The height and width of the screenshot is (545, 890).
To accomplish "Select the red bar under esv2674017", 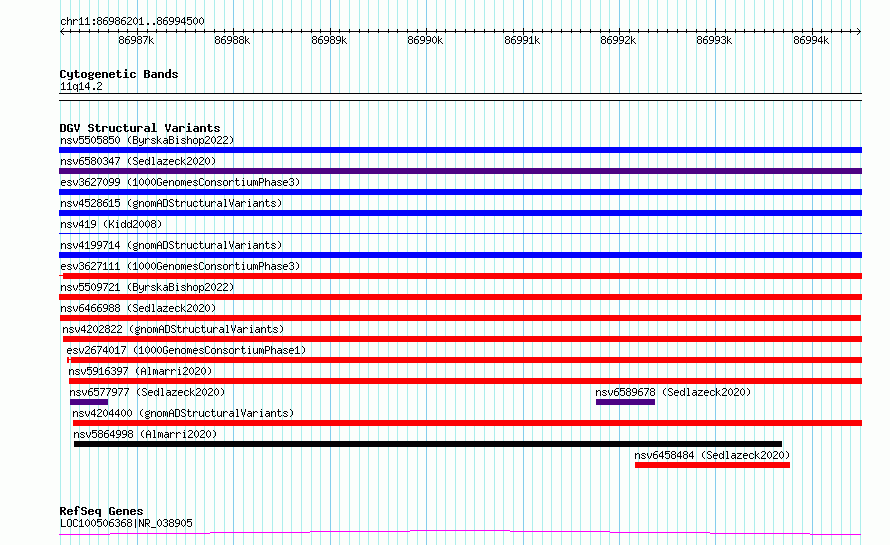I will click(x=464, y=360).
